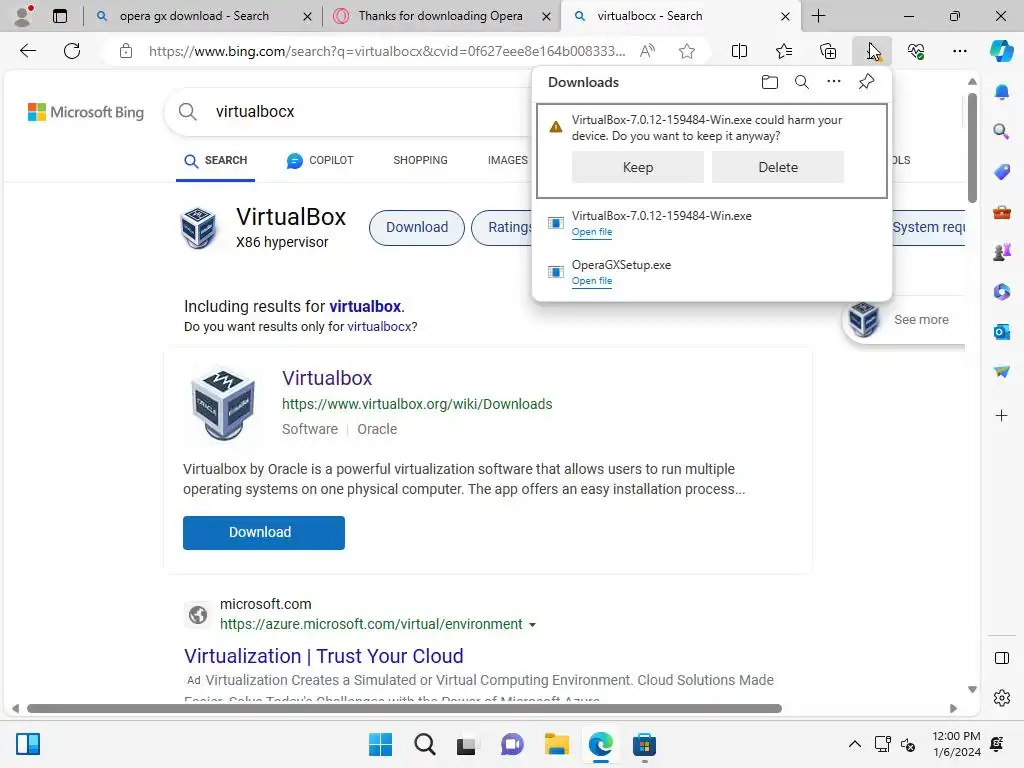Open File Explorer from taskbar

tap(556, 744)
